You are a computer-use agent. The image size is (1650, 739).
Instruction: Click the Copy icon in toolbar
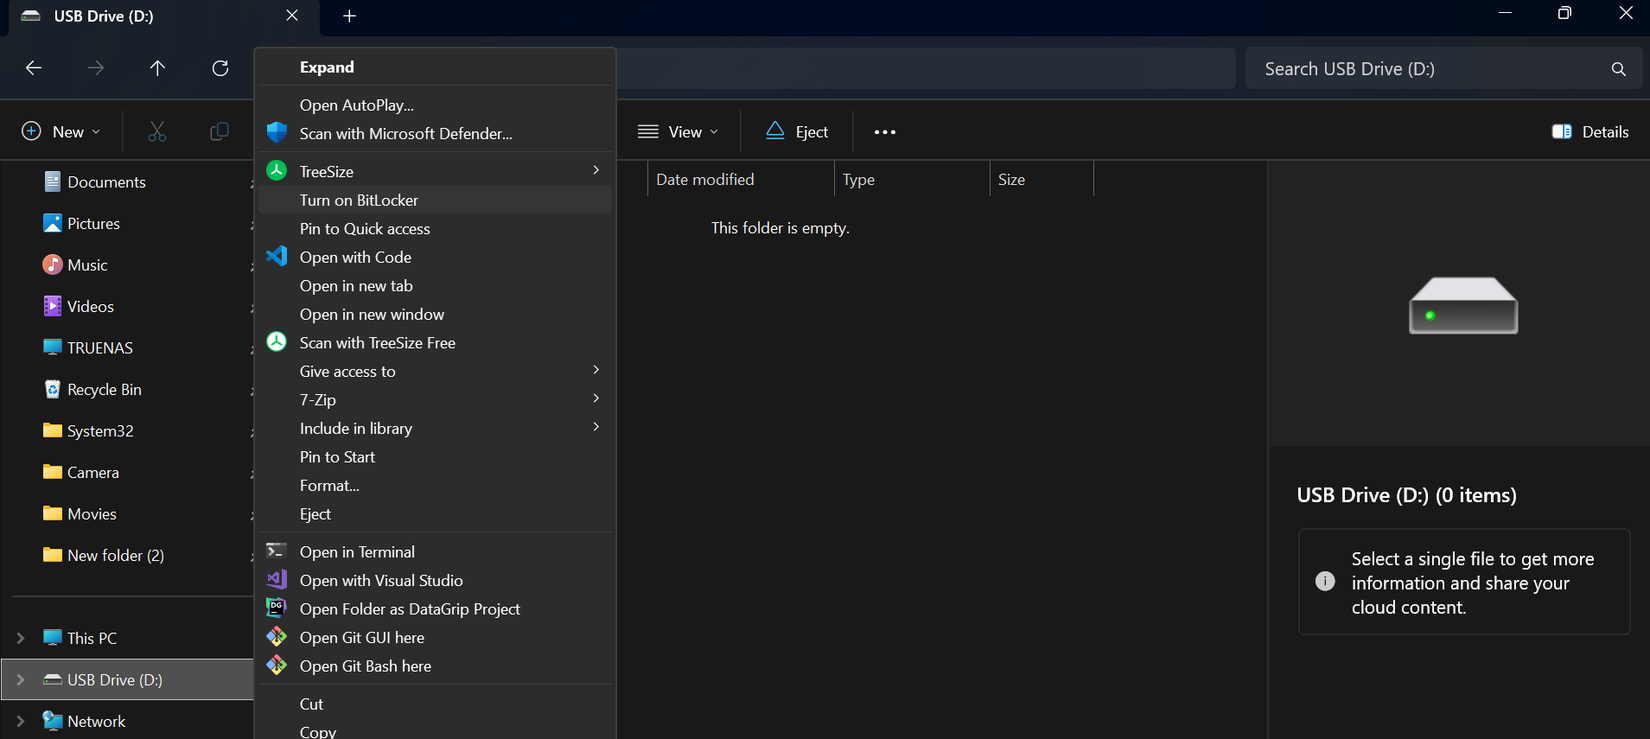tap(219, 132)
